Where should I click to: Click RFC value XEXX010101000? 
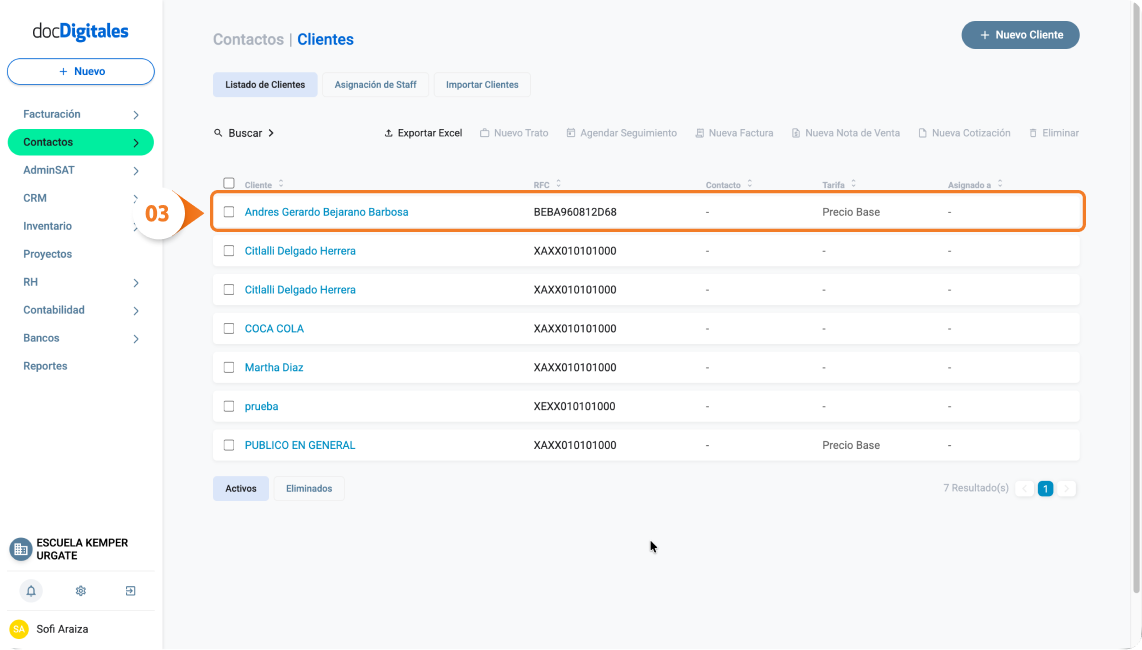tap(575, 407)
